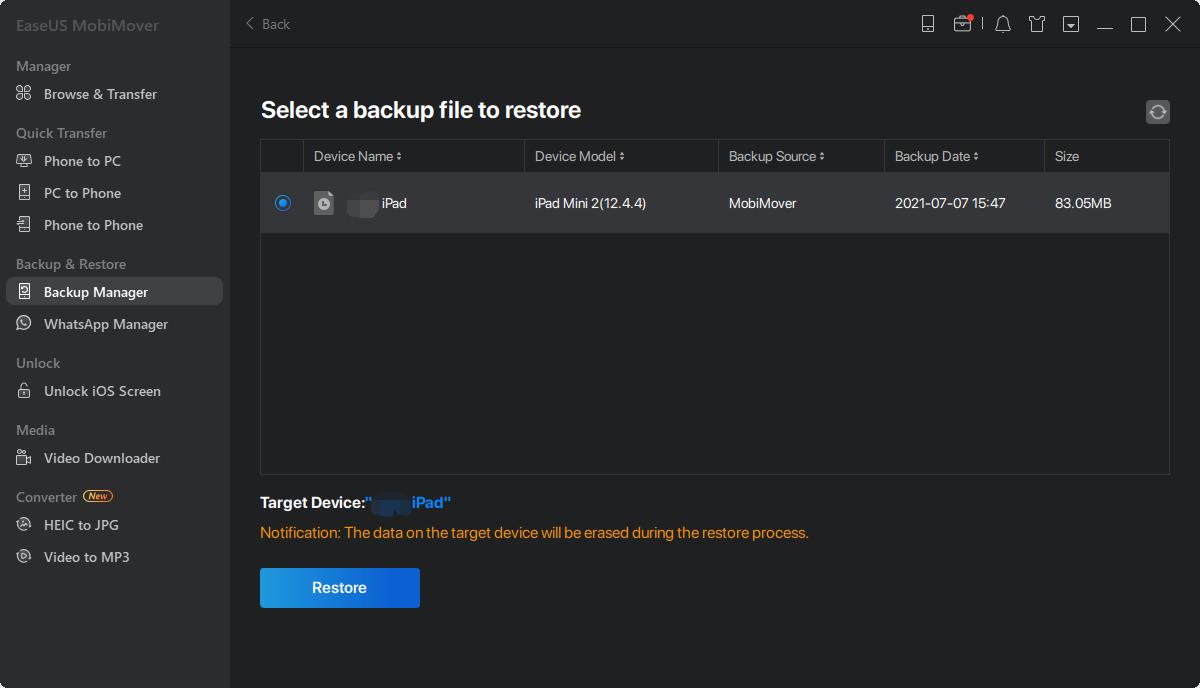This screenshot has height=688, width=1200.
Task: Click the shirt skin theme icon
Action: pos(1037,24)
